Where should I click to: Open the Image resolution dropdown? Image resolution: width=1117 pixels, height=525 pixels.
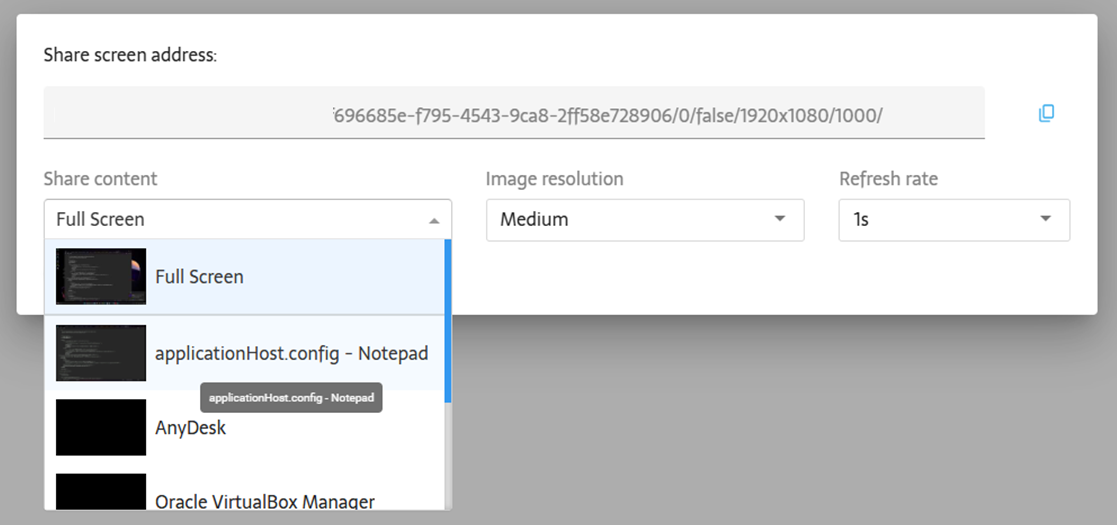[x=645, y=220]
